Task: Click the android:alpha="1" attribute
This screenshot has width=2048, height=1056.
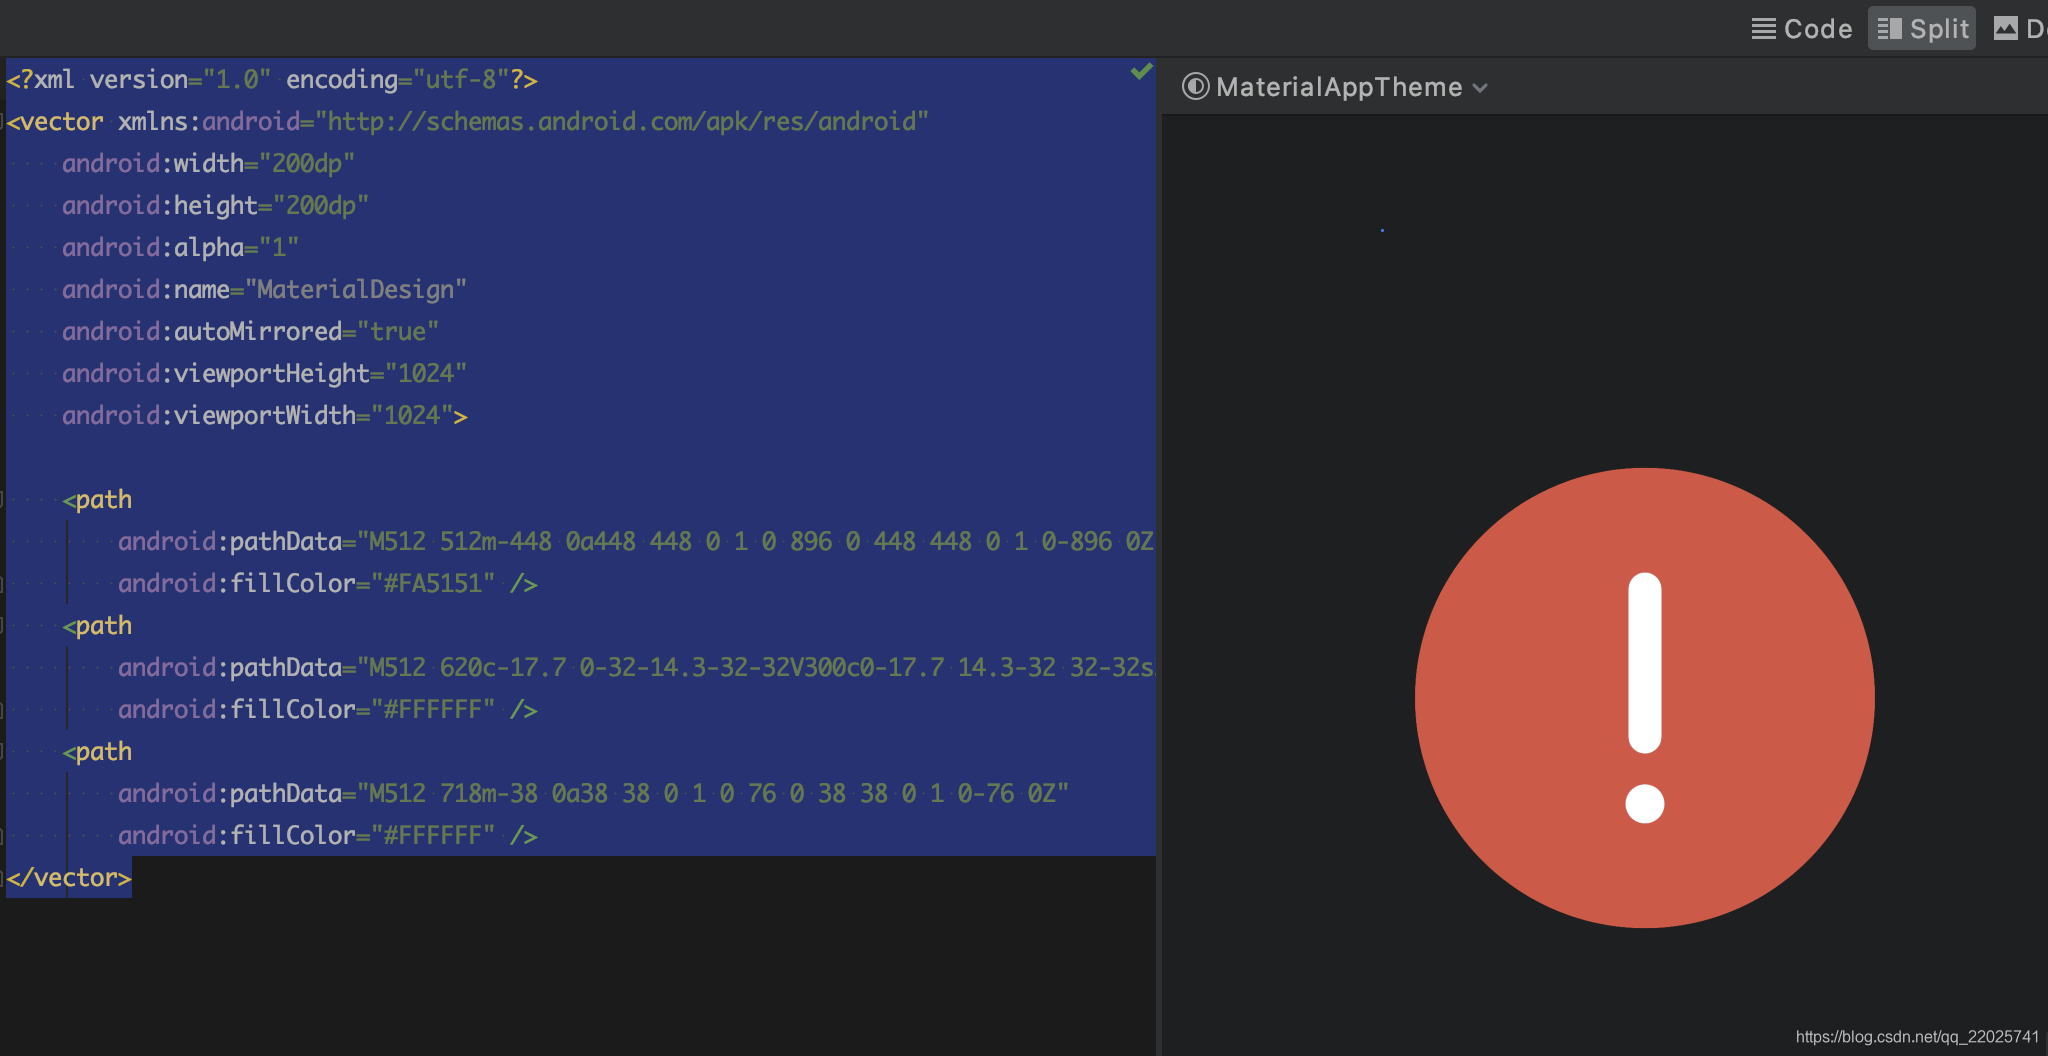Action: pos(181,247)
